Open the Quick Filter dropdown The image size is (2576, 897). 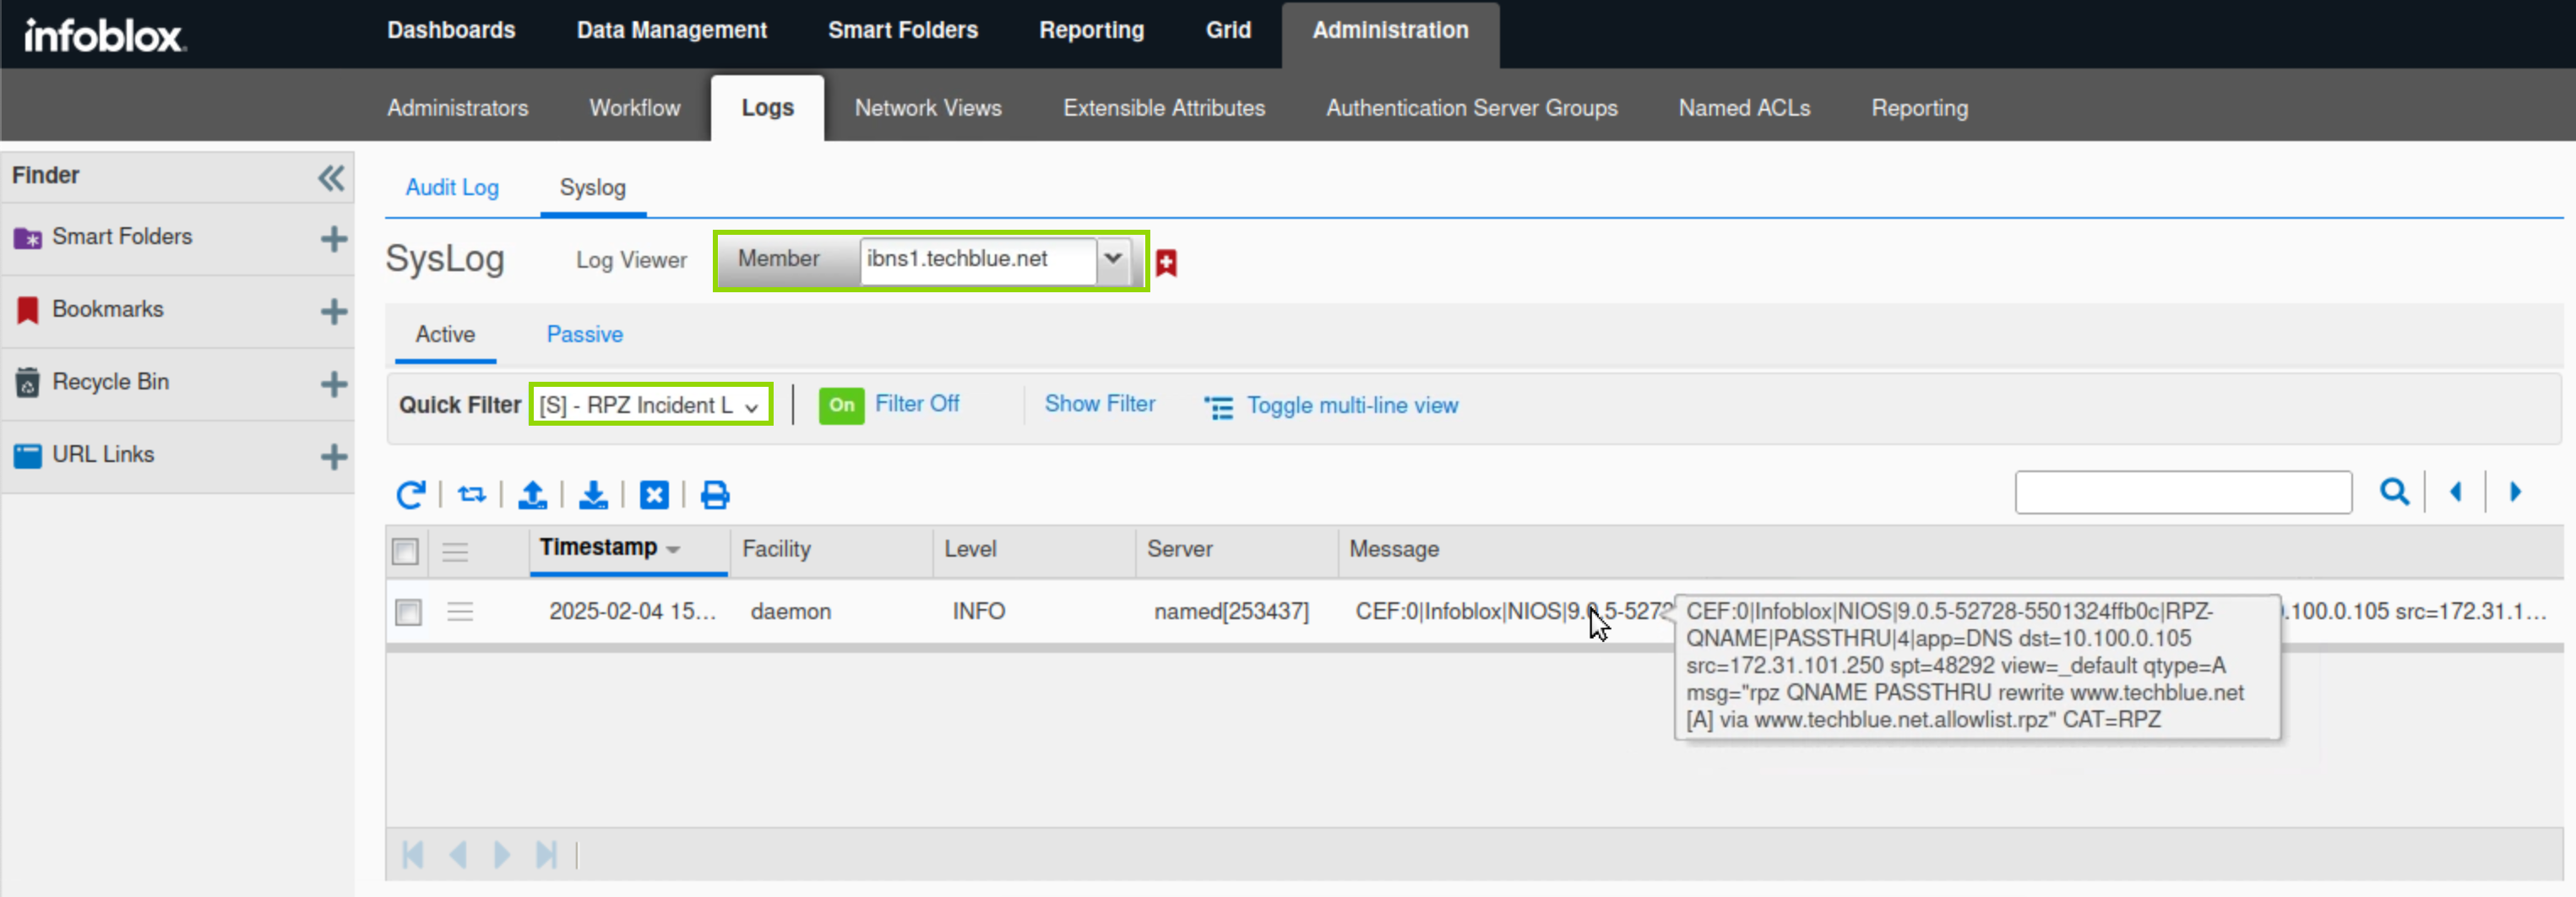pos(650,405)
